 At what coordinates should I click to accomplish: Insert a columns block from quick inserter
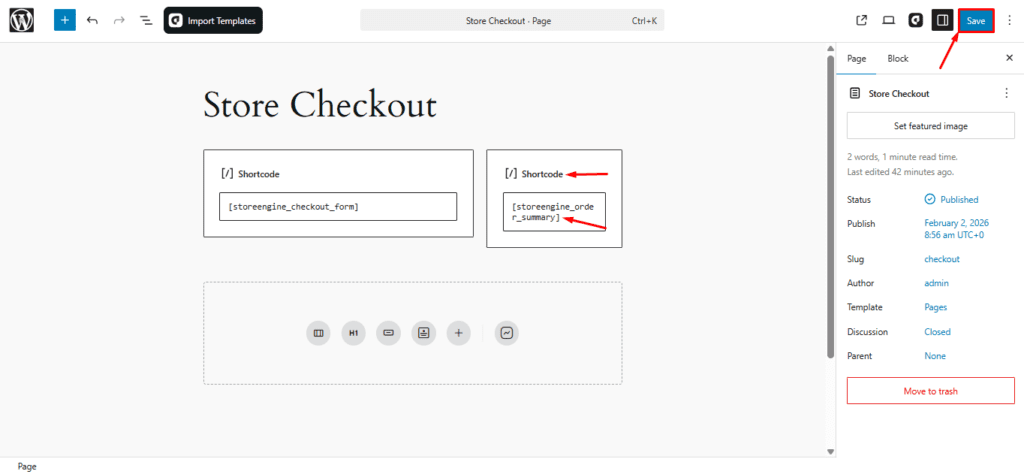[318, 333]
